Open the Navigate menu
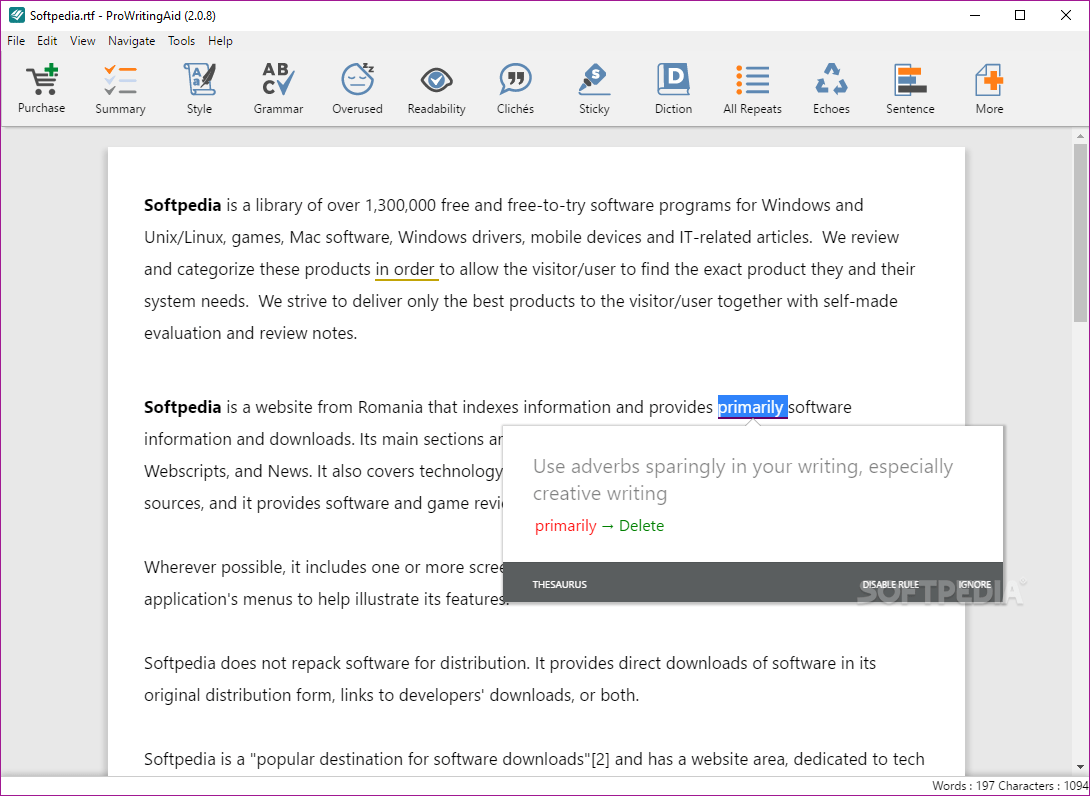 (131, 40)
